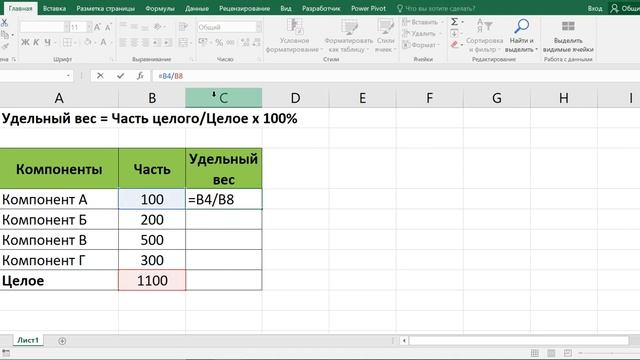Switch to the Данные tab

[197, 8]
